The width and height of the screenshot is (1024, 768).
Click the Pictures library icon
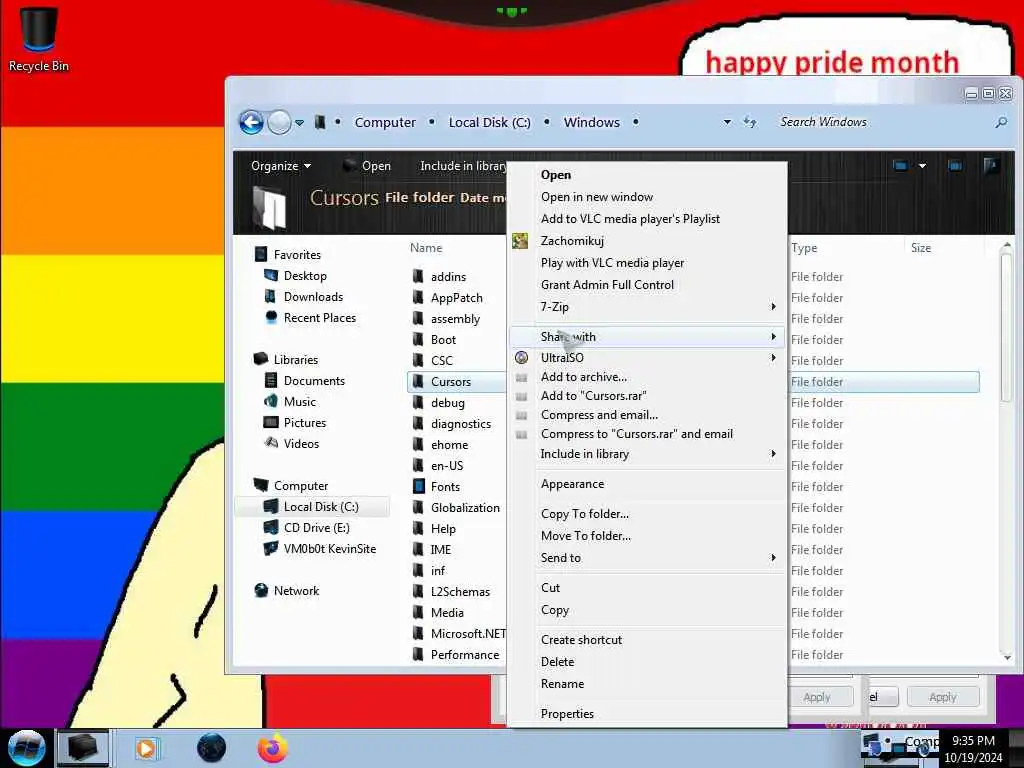[x=270, y=423]
